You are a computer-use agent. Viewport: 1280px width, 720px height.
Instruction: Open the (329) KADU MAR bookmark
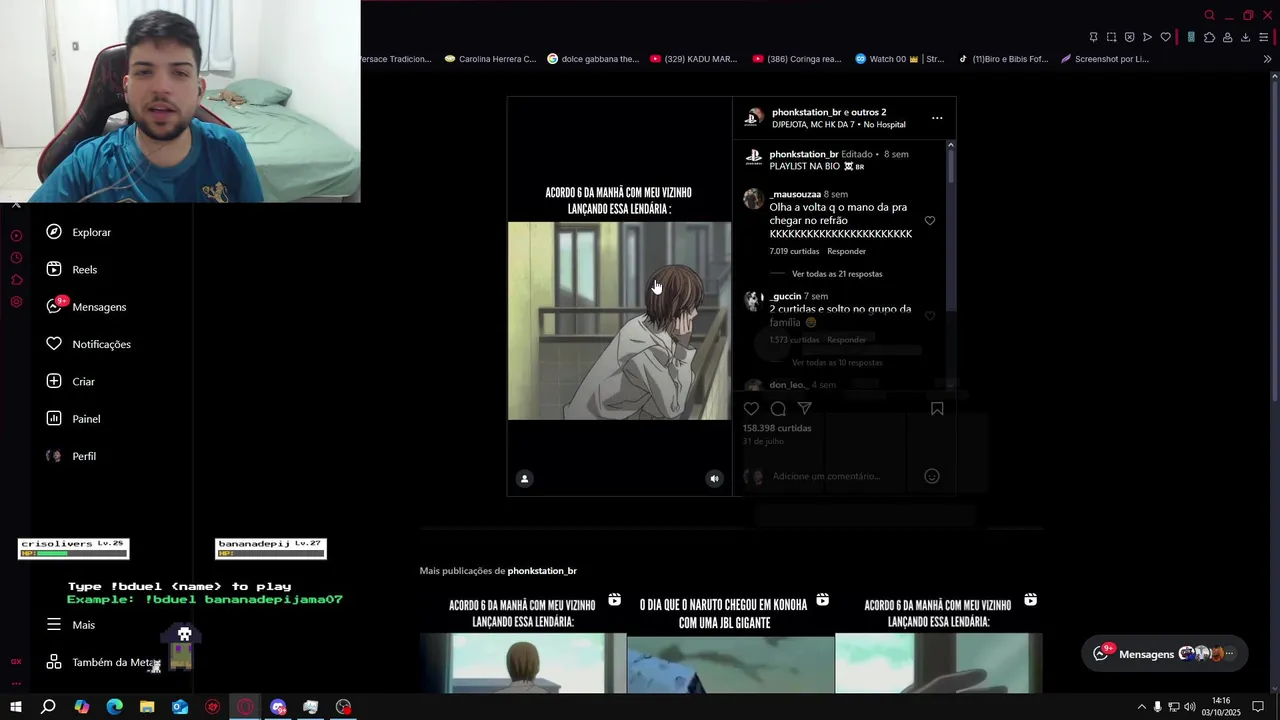694,59
